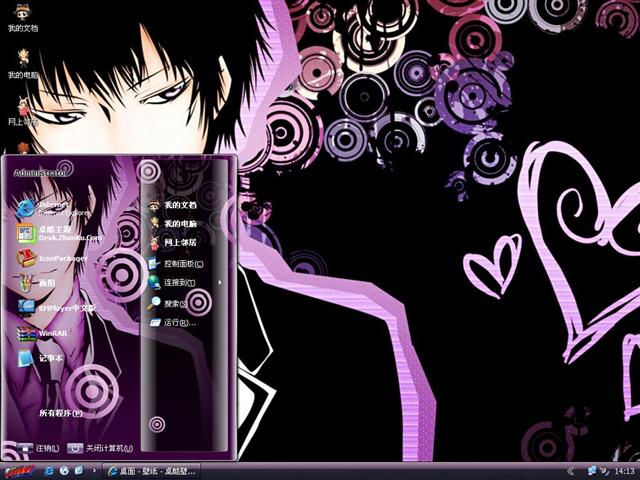Expand Quick Launch overflow chevron

[x=94, y=471]
